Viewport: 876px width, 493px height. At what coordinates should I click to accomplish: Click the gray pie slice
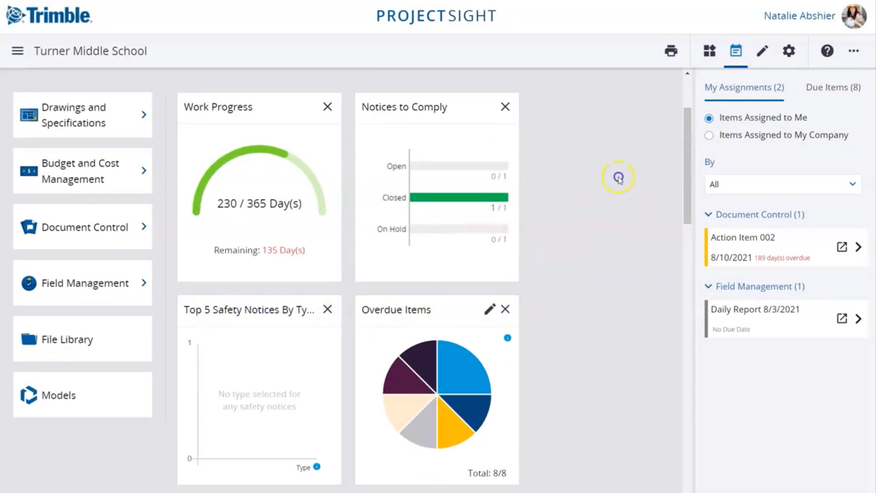pyautogui.click(x=421, y=429)
